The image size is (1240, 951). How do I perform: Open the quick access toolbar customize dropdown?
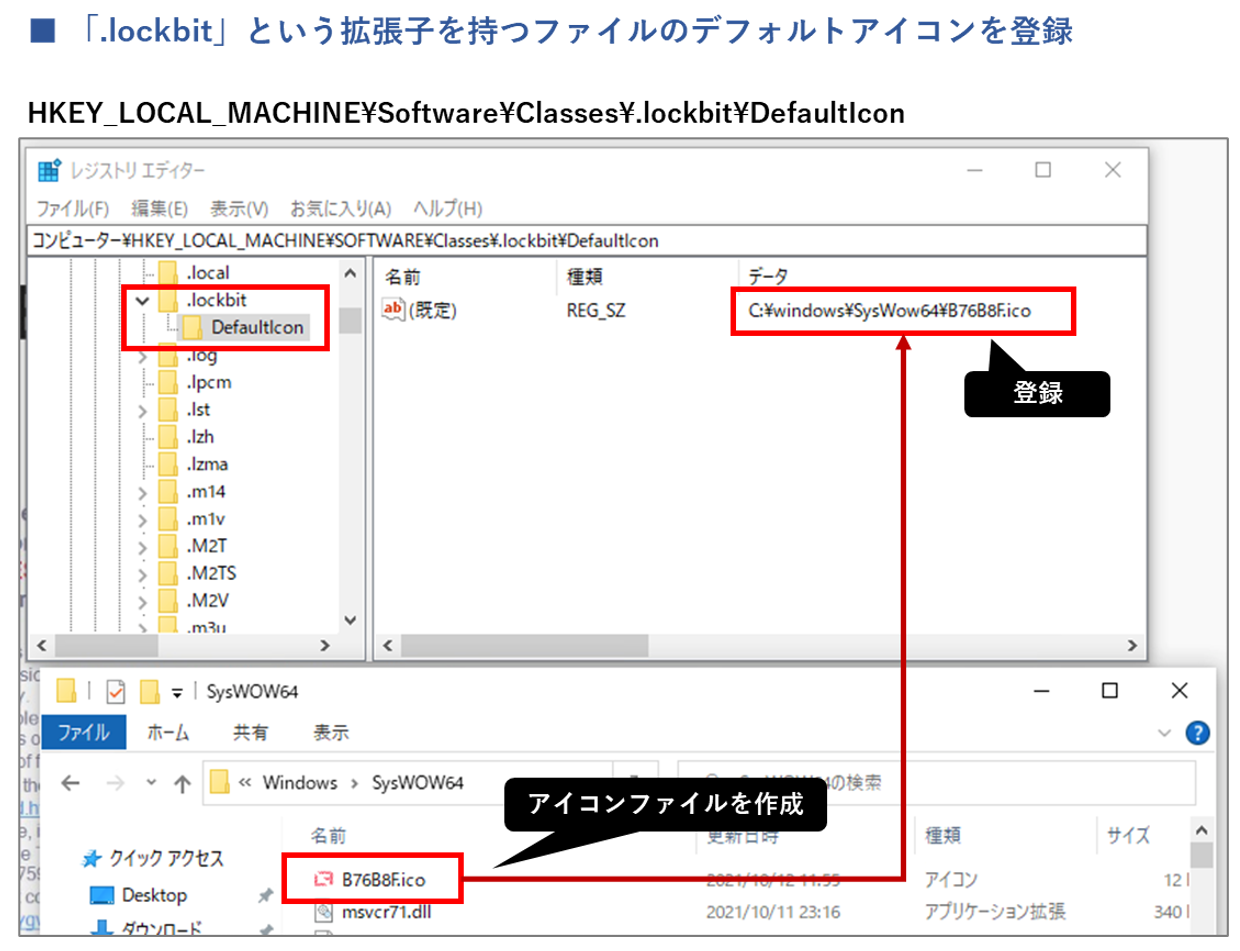[179, 691]
